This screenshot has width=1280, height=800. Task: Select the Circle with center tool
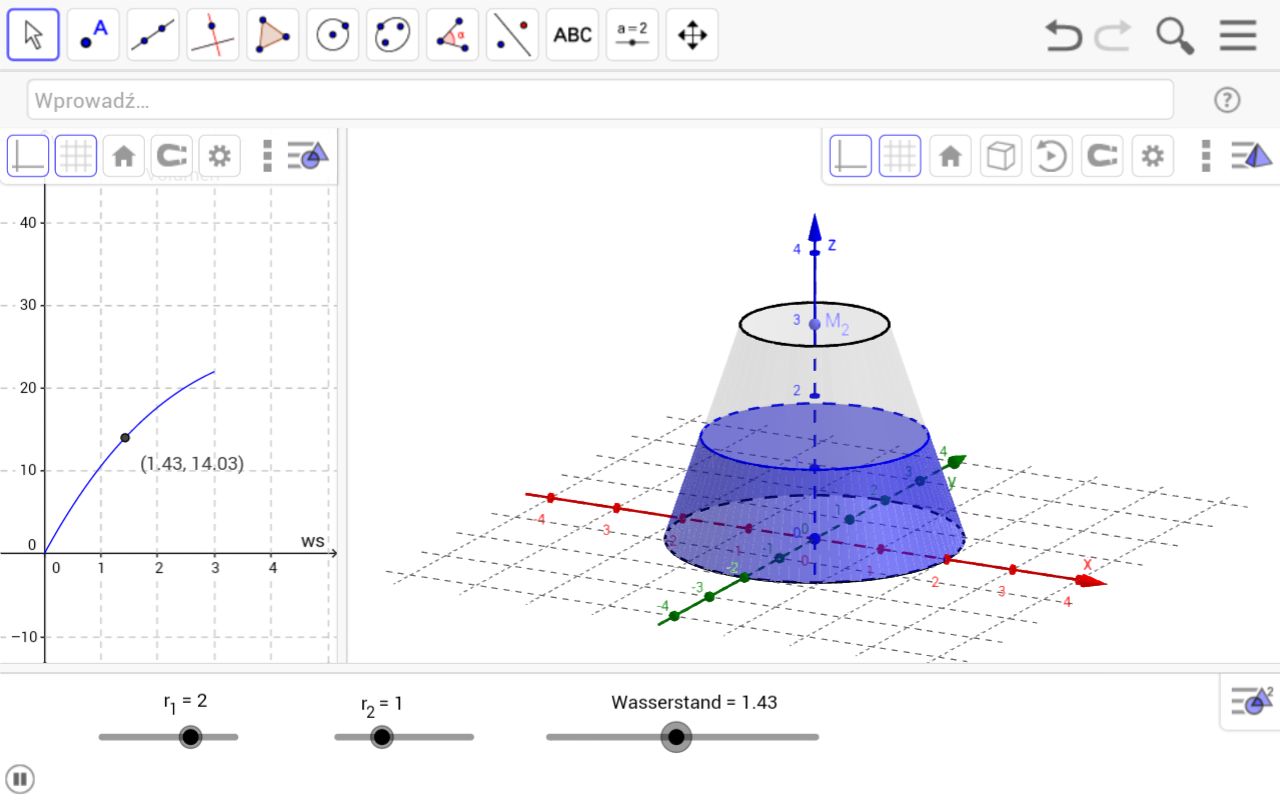(x=333, y=35)
